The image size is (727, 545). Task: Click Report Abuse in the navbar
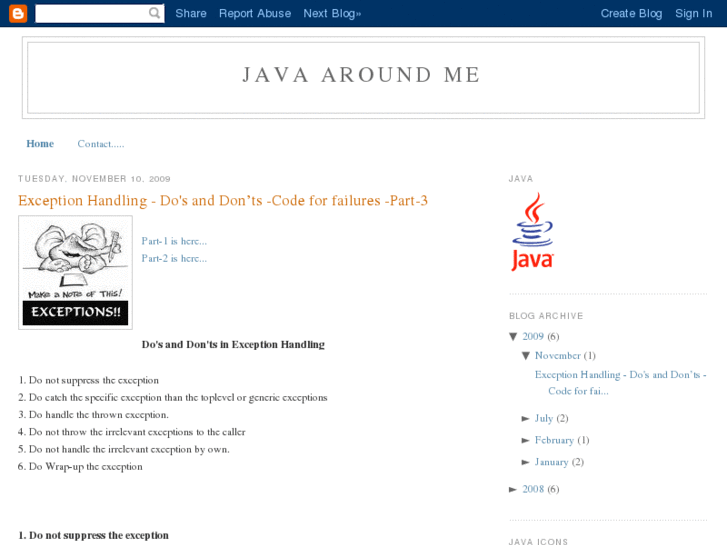point(255,13)
